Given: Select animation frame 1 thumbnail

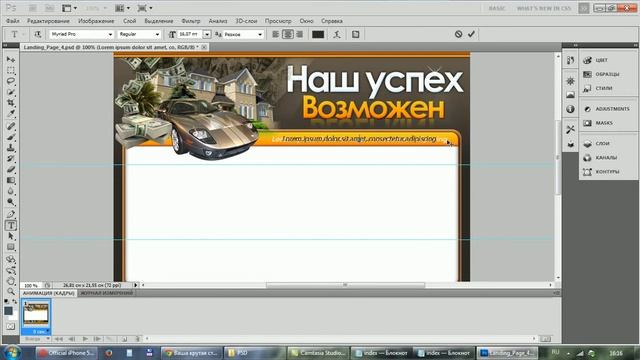Looking at the screenshot, I should pos(36,314).
